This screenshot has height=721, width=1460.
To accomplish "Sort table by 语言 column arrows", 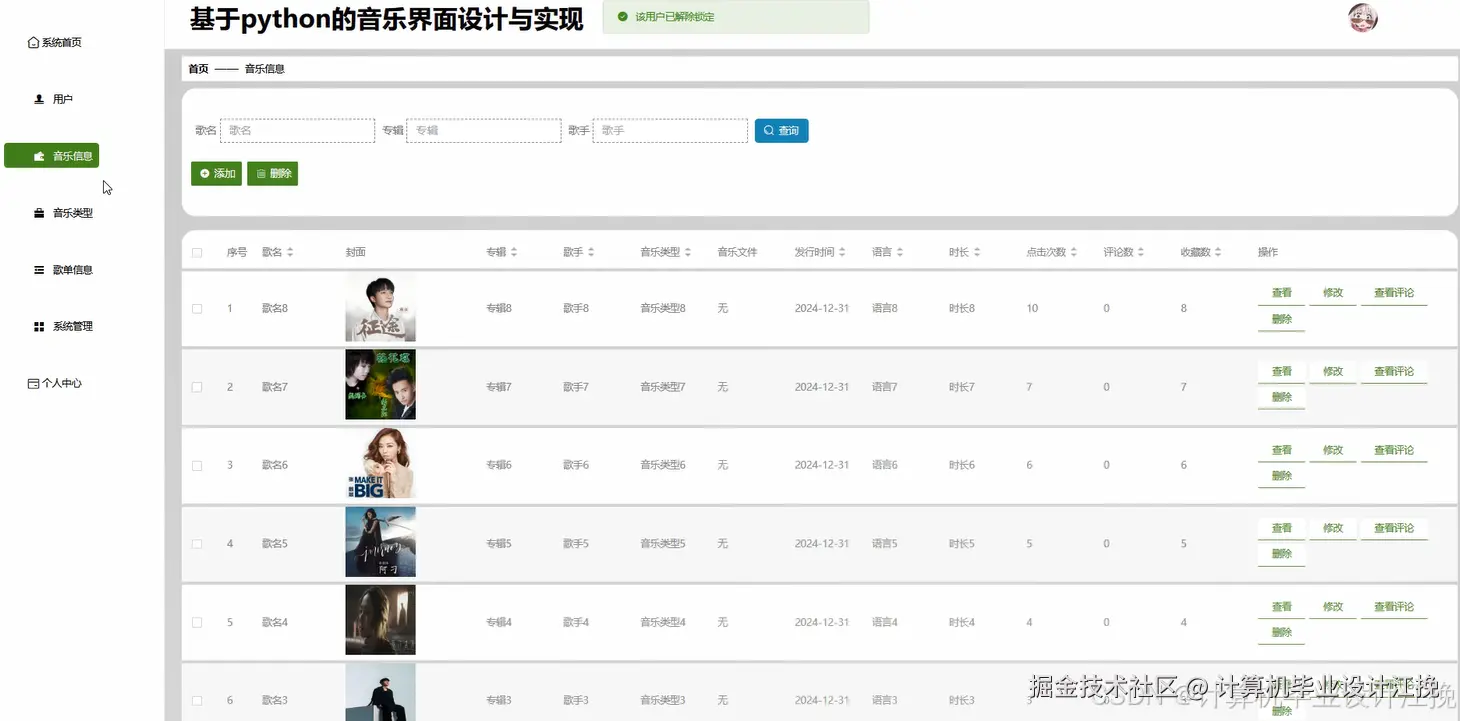I will point(900,253).
